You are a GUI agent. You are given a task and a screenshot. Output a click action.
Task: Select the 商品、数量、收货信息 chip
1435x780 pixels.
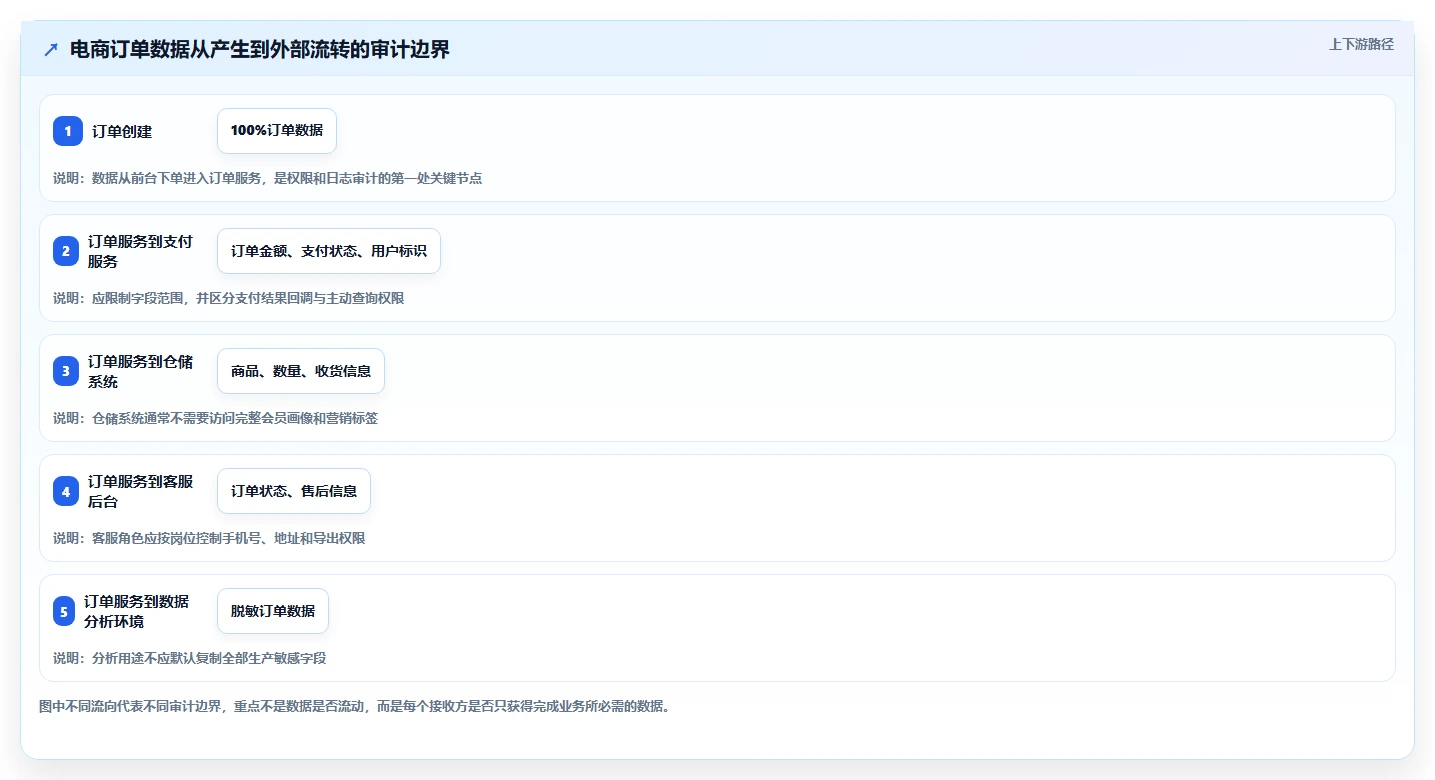(301, 371)
